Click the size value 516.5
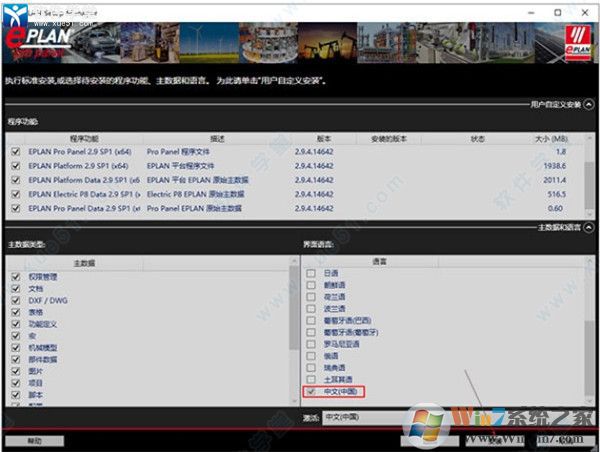The width and height of the screenshot is (600, 452). [x=556, y=194]
